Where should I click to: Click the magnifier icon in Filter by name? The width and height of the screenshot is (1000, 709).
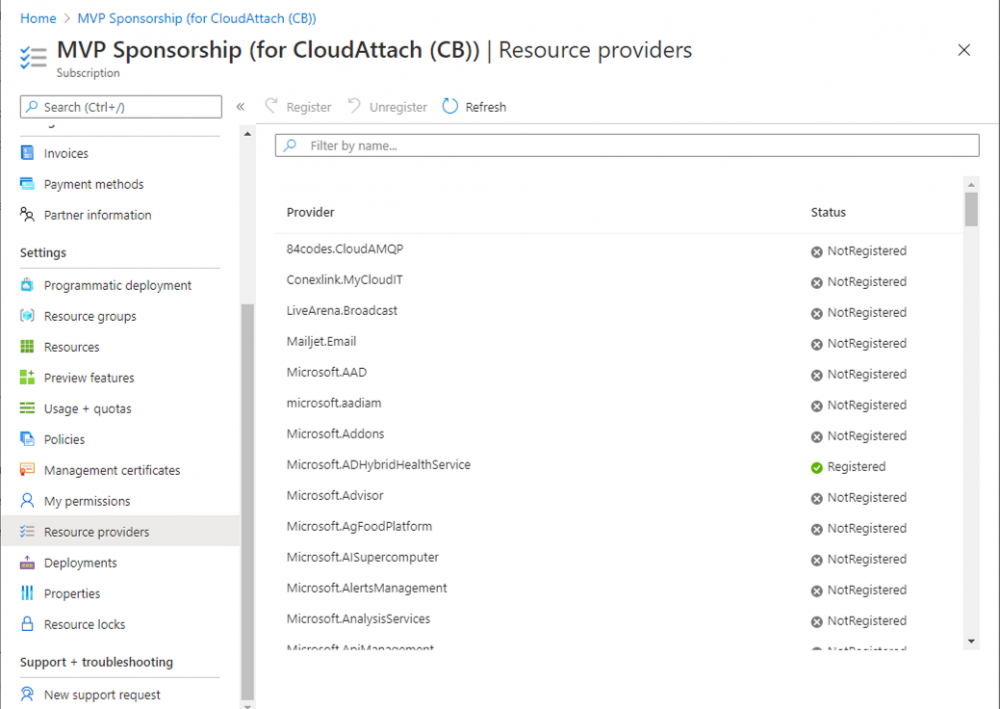click(x=290, y=145)
